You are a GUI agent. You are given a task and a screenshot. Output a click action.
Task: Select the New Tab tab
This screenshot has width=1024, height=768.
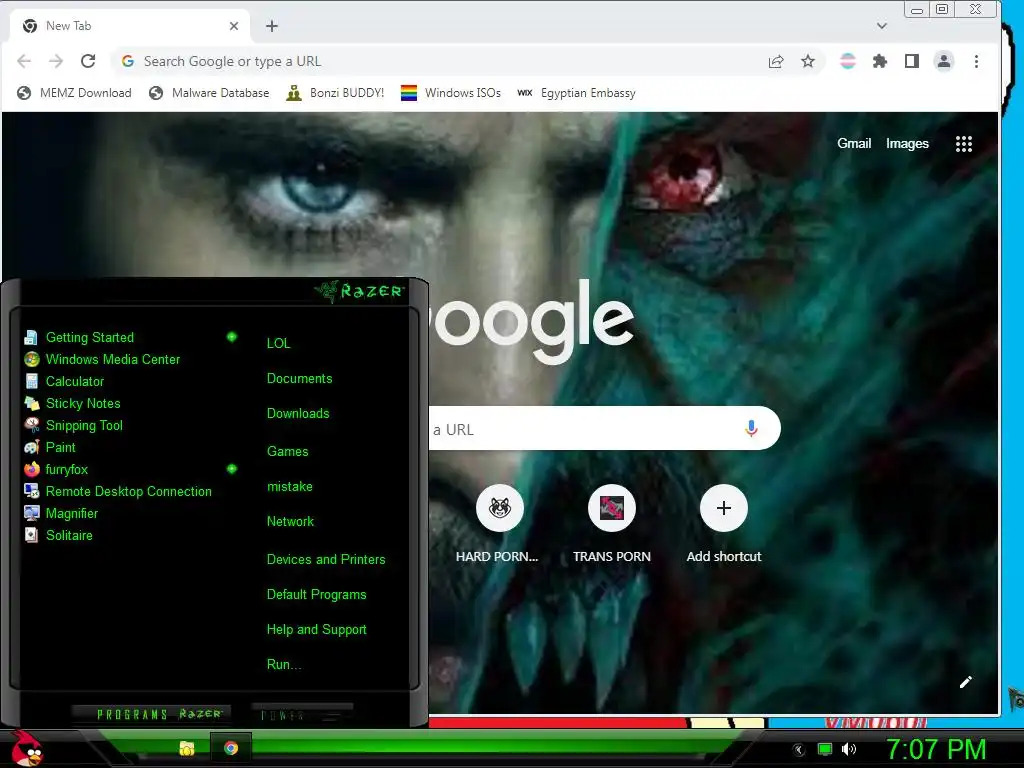(x=129, y=26)
